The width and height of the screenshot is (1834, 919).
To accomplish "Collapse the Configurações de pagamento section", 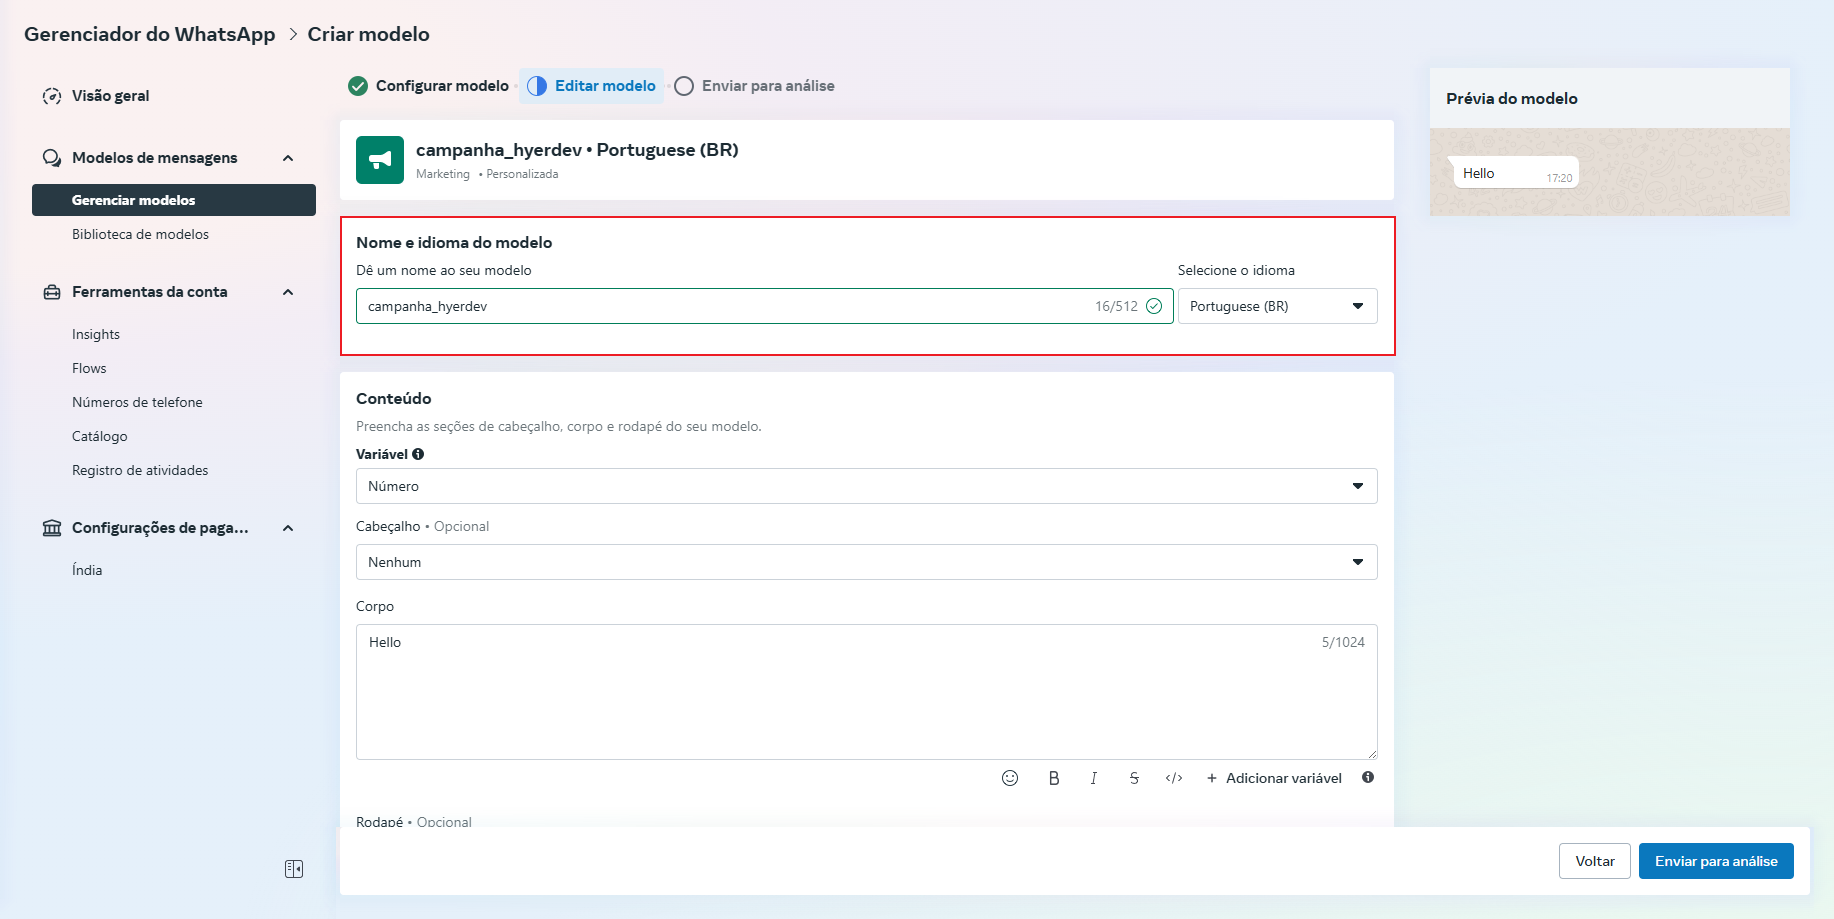I will (x=288, y=528).
